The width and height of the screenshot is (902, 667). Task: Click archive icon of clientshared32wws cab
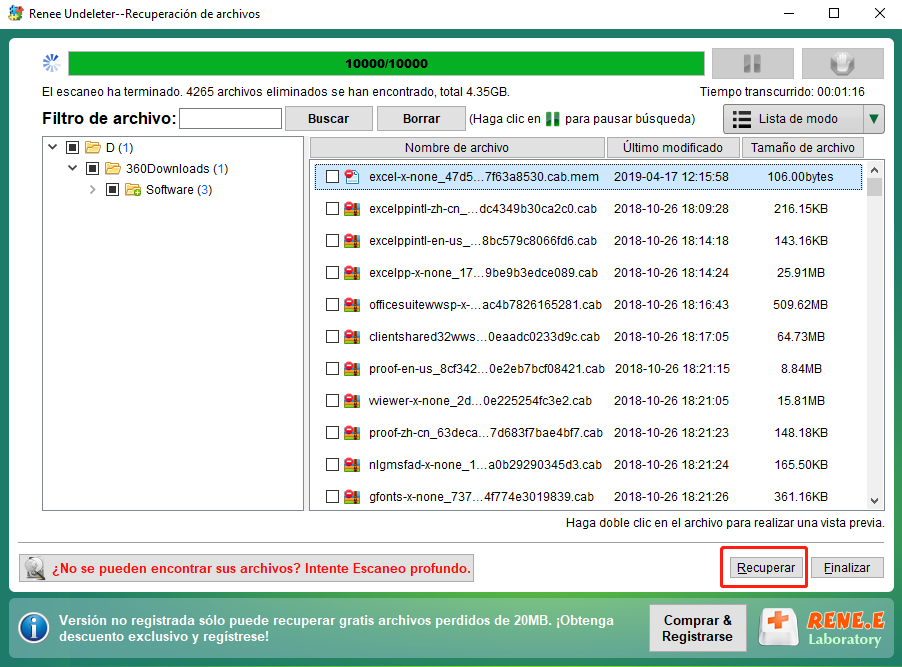(x=352, y=337)
